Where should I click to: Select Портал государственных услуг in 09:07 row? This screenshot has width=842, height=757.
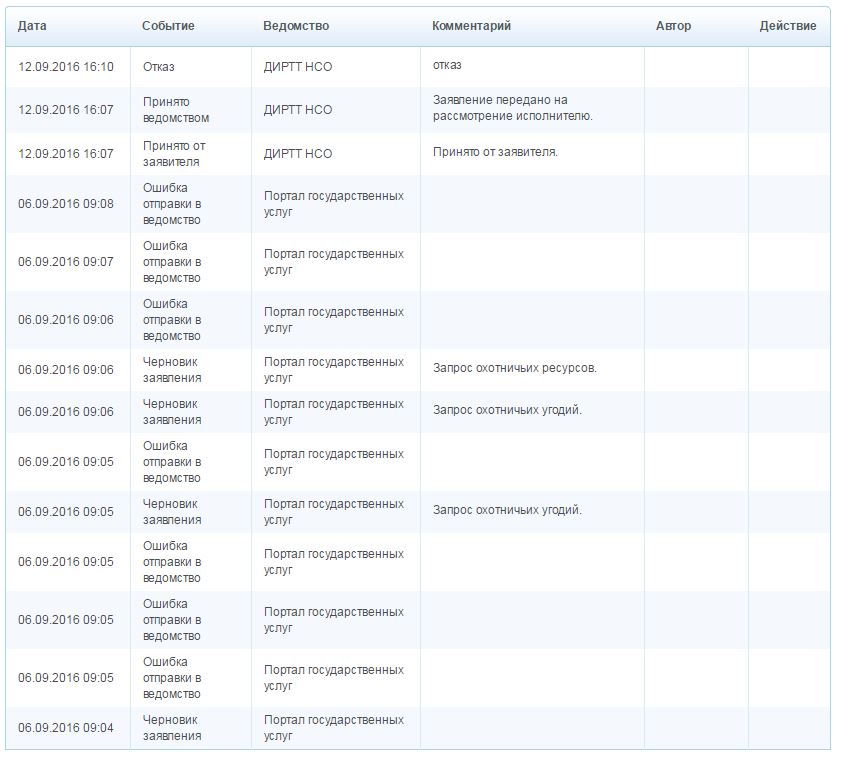pyautogui.click(x=333, y=262)
